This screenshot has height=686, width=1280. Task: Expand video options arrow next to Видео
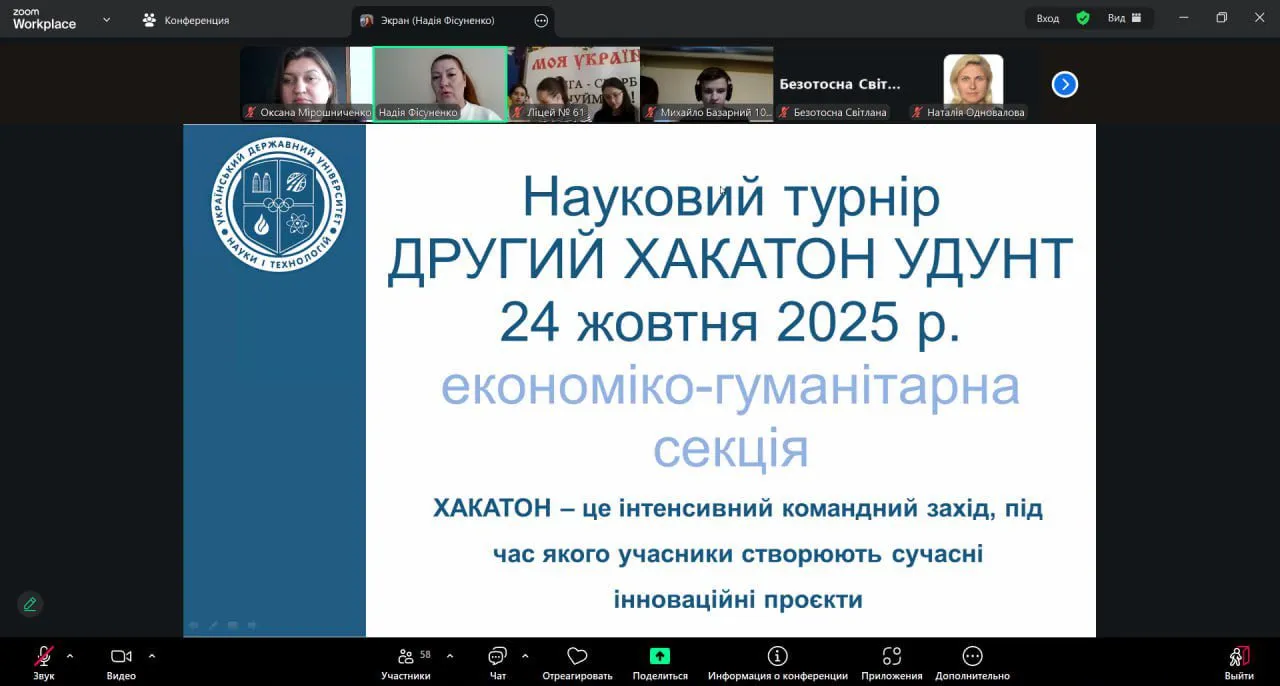(x=152, y=656)
